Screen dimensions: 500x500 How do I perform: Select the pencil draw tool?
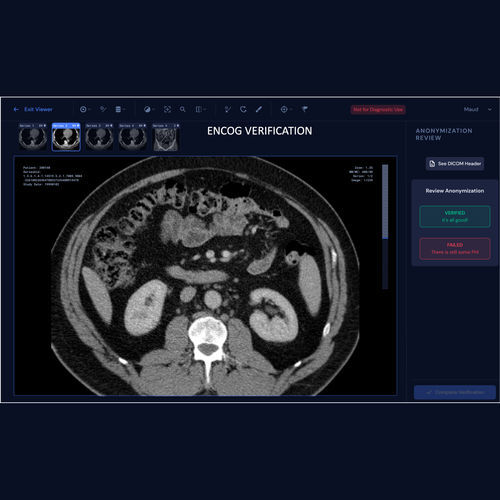pyautogui.click(x=259, y=109)
